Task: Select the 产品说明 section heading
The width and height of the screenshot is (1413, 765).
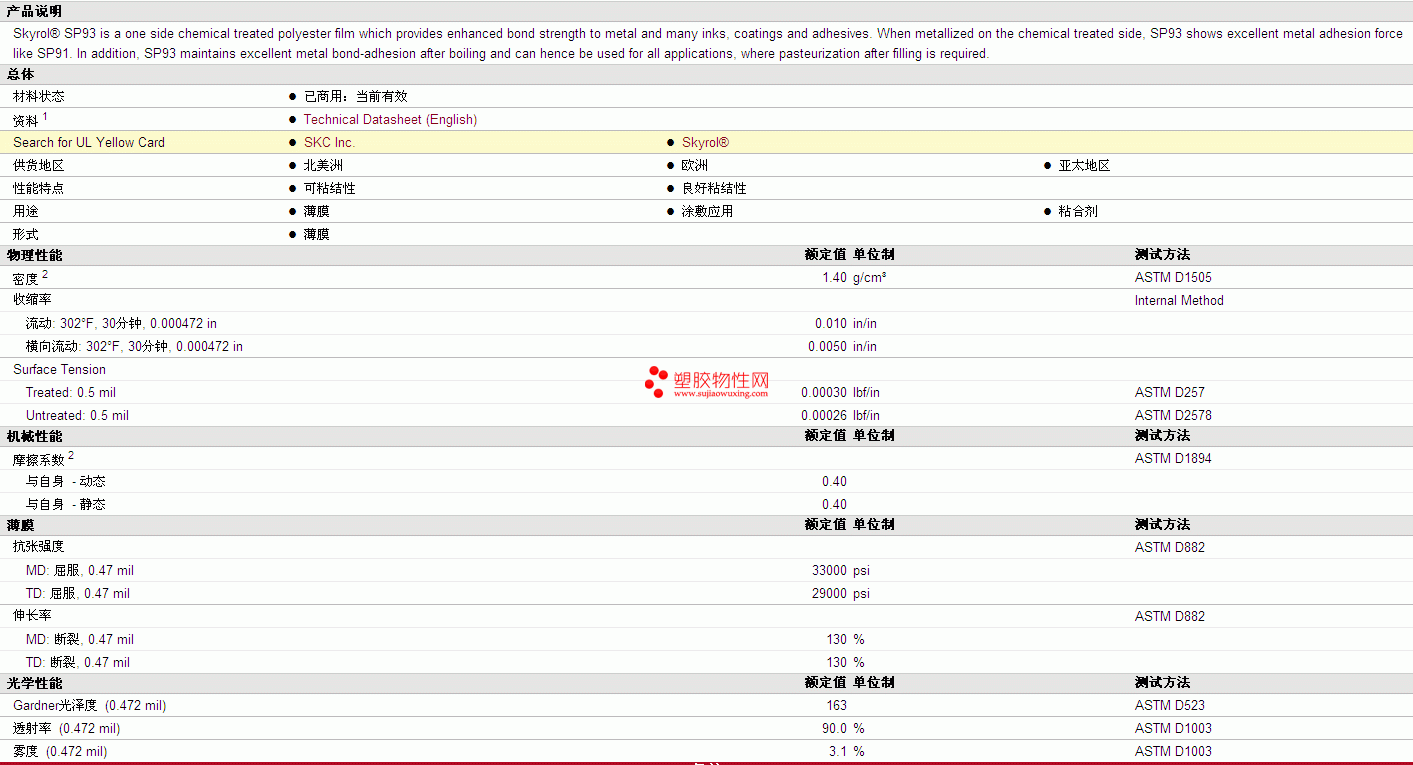Action: point(34,11)
